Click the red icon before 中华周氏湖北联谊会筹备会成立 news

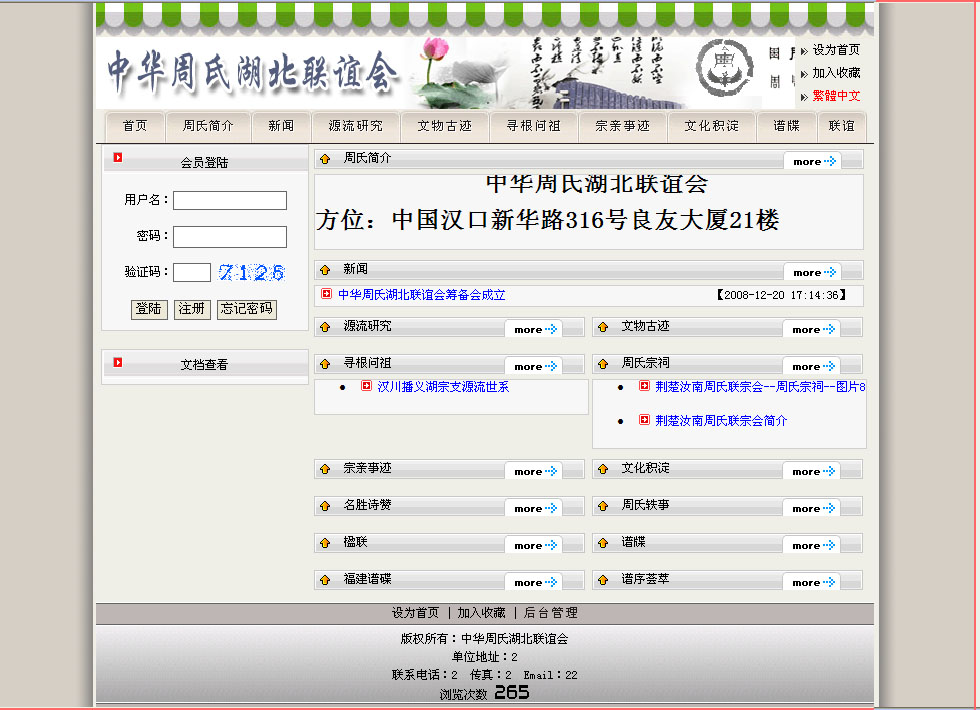tap(326, 294)
